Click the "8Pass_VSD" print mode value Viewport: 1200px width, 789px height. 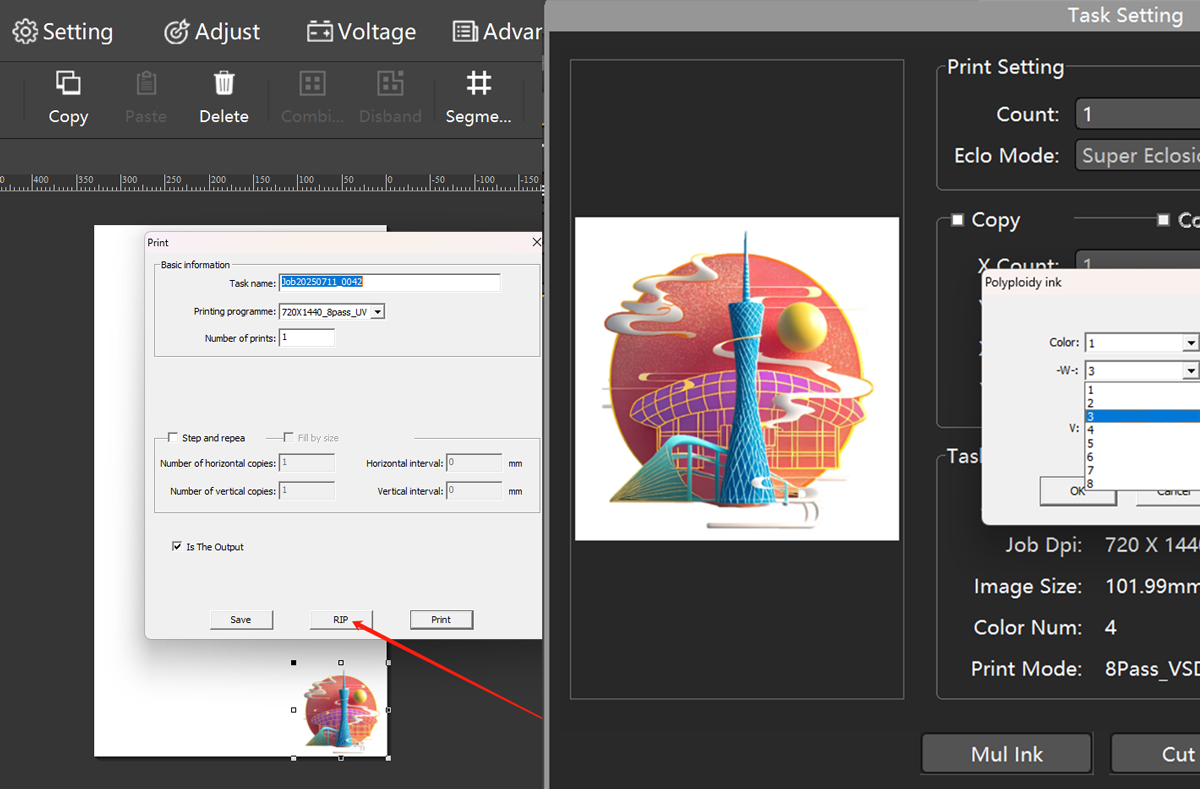1152,668
